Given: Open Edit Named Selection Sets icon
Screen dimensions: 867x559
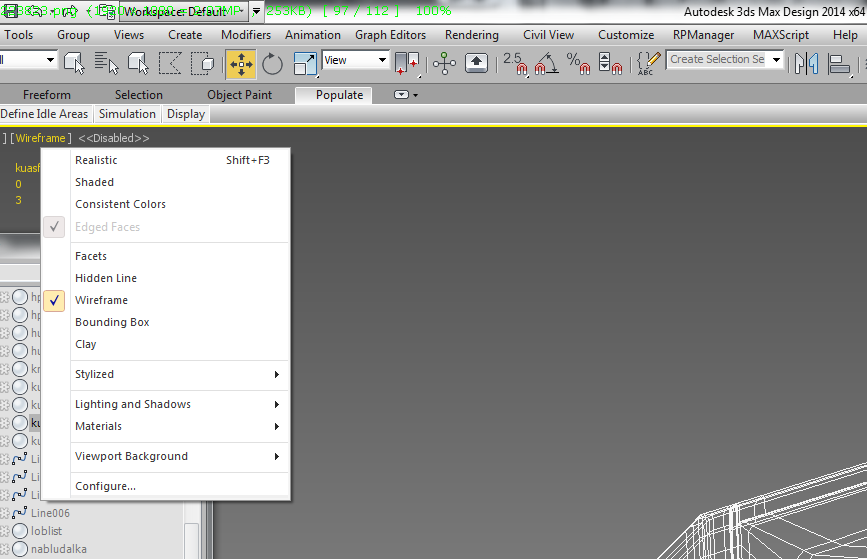Looking at the screenshot, I should (x=649, y=63).
